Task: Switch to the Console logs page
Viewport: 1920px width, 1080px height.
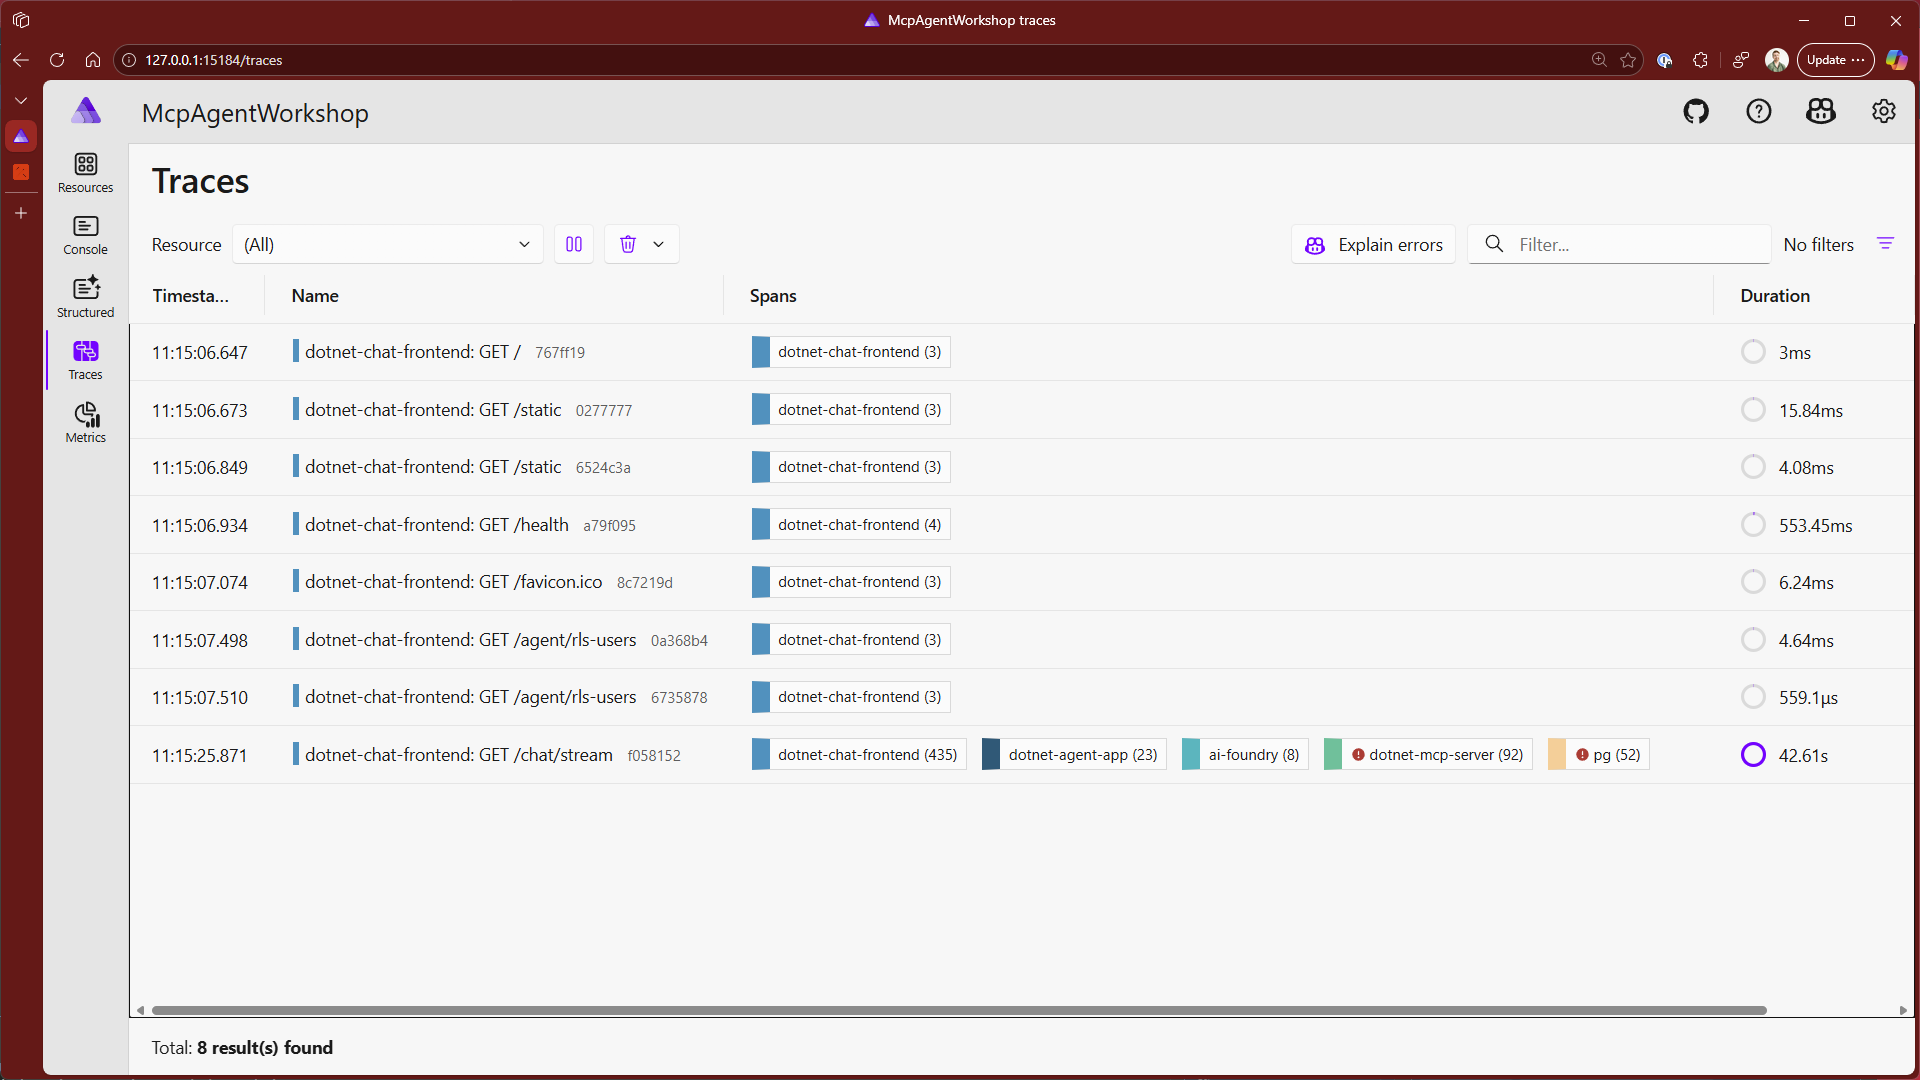Action: tap(85, 235)
